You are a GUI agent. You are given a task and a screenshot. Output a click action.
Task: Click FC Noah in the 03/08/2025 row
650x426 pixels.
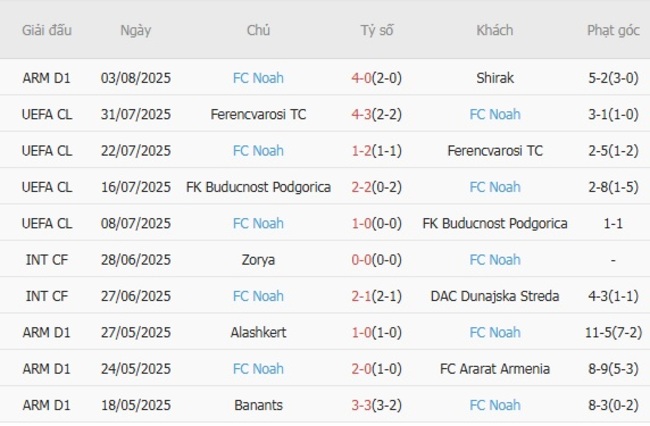pos(258,78)
